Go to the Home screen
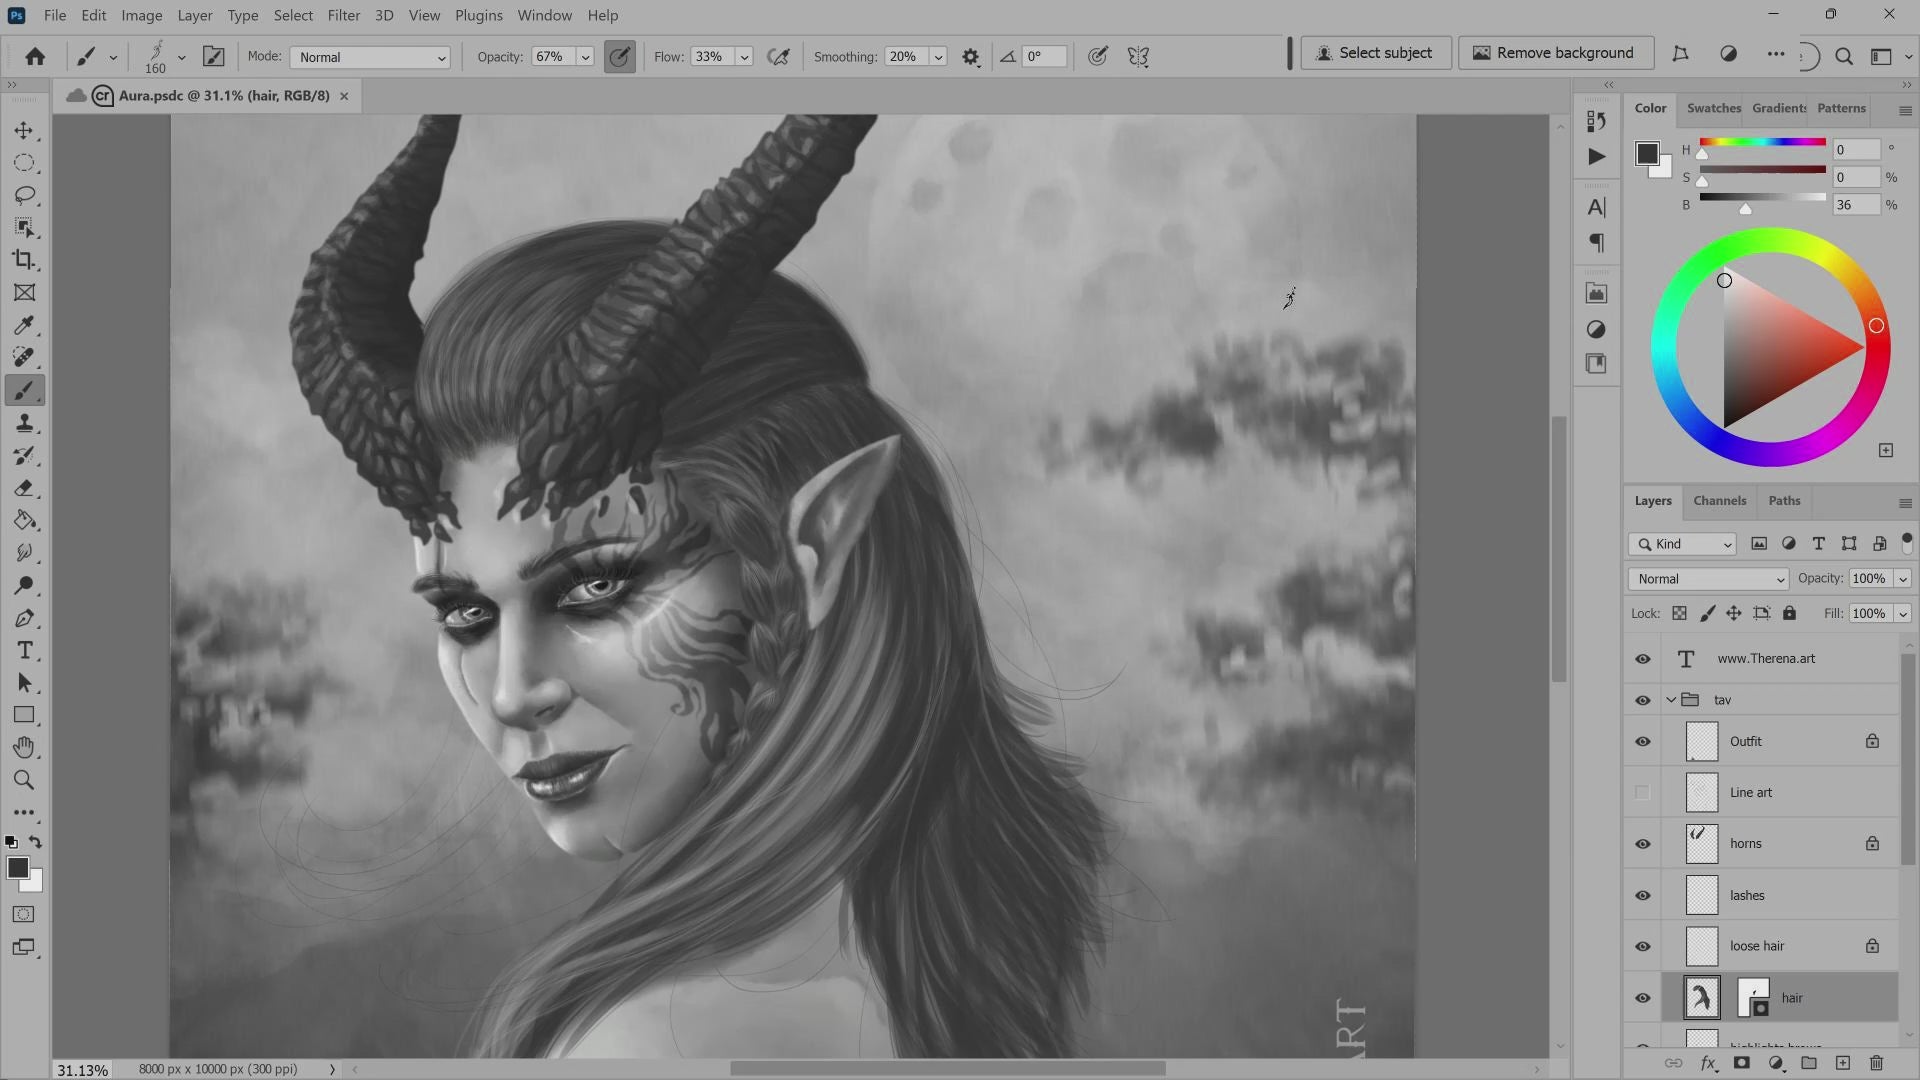The height and width of the screenshot is (1080, 1920). pyautogui.click(x=35, y=57)
